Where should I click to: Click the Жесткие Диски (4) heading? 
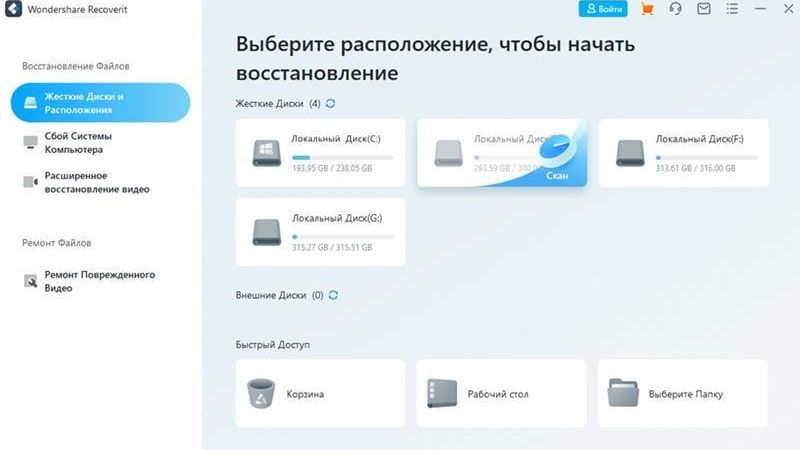click(278, 104)
